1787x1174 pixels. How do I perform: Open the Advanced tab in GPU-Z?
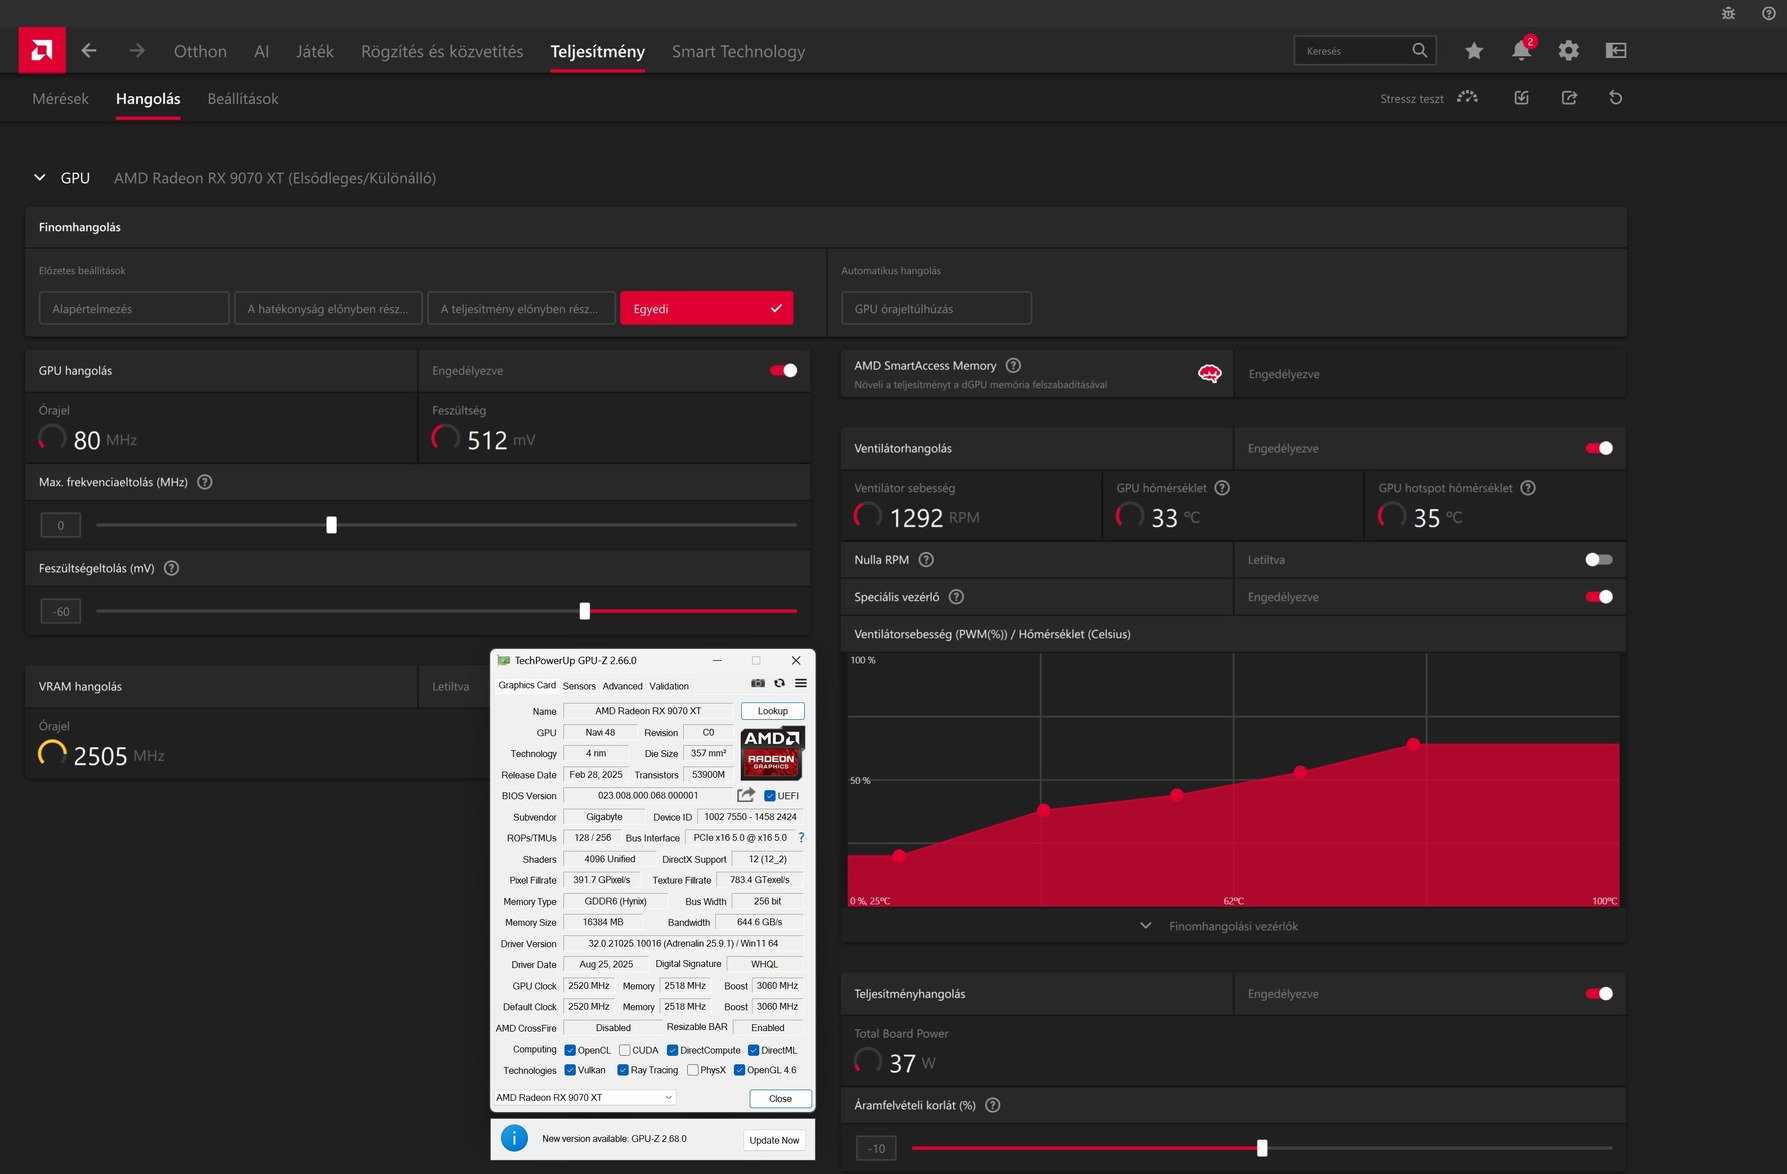click(x=622, y=686)
